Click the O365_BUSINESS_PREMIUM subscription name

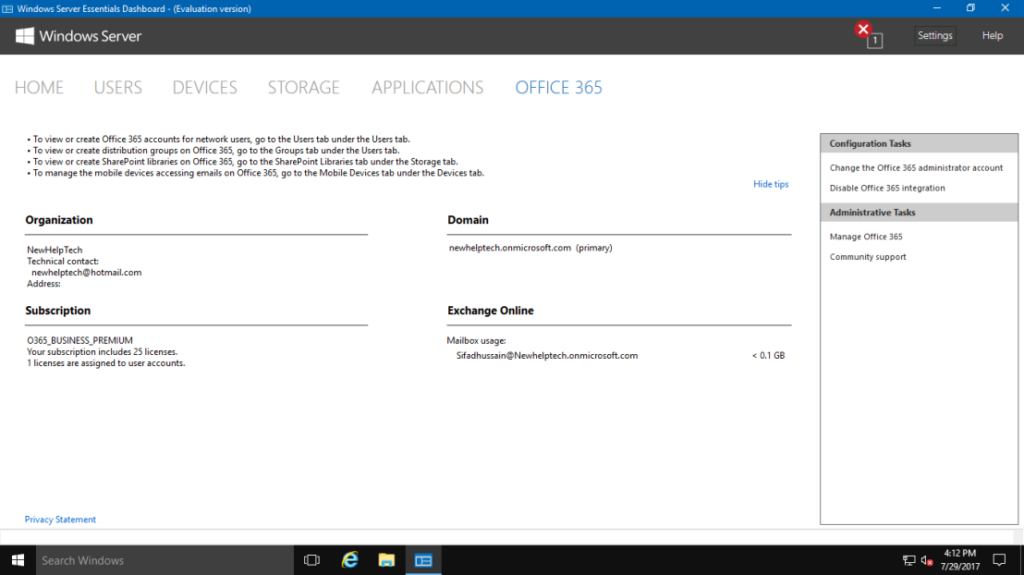[x=80, y=340]
